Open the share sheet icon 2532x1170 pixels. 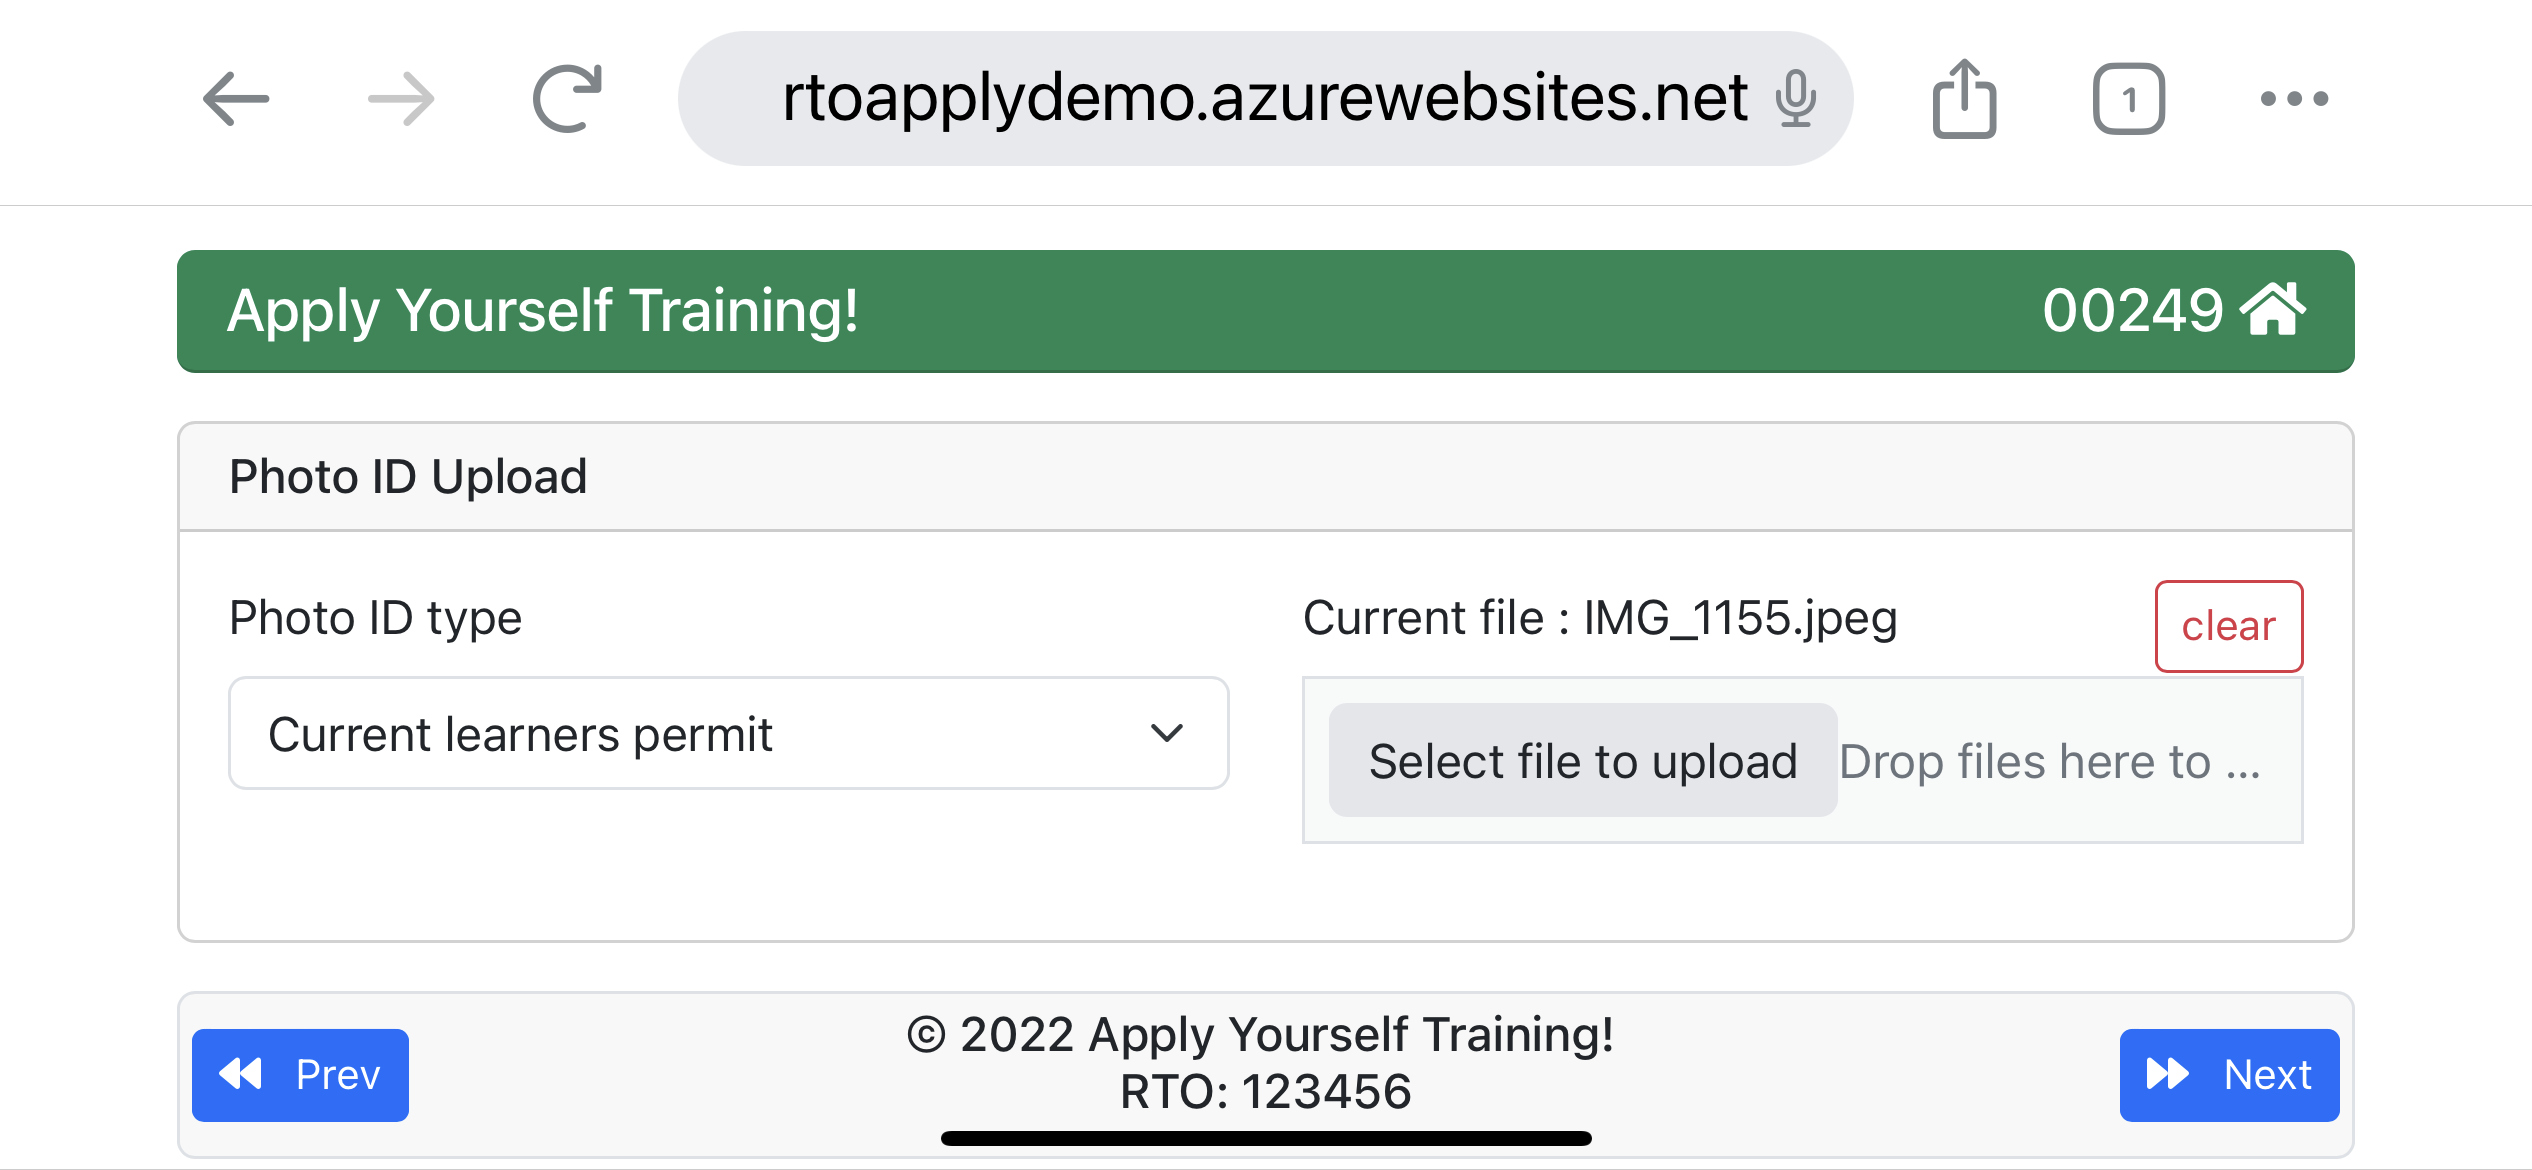click(1964, 99)
